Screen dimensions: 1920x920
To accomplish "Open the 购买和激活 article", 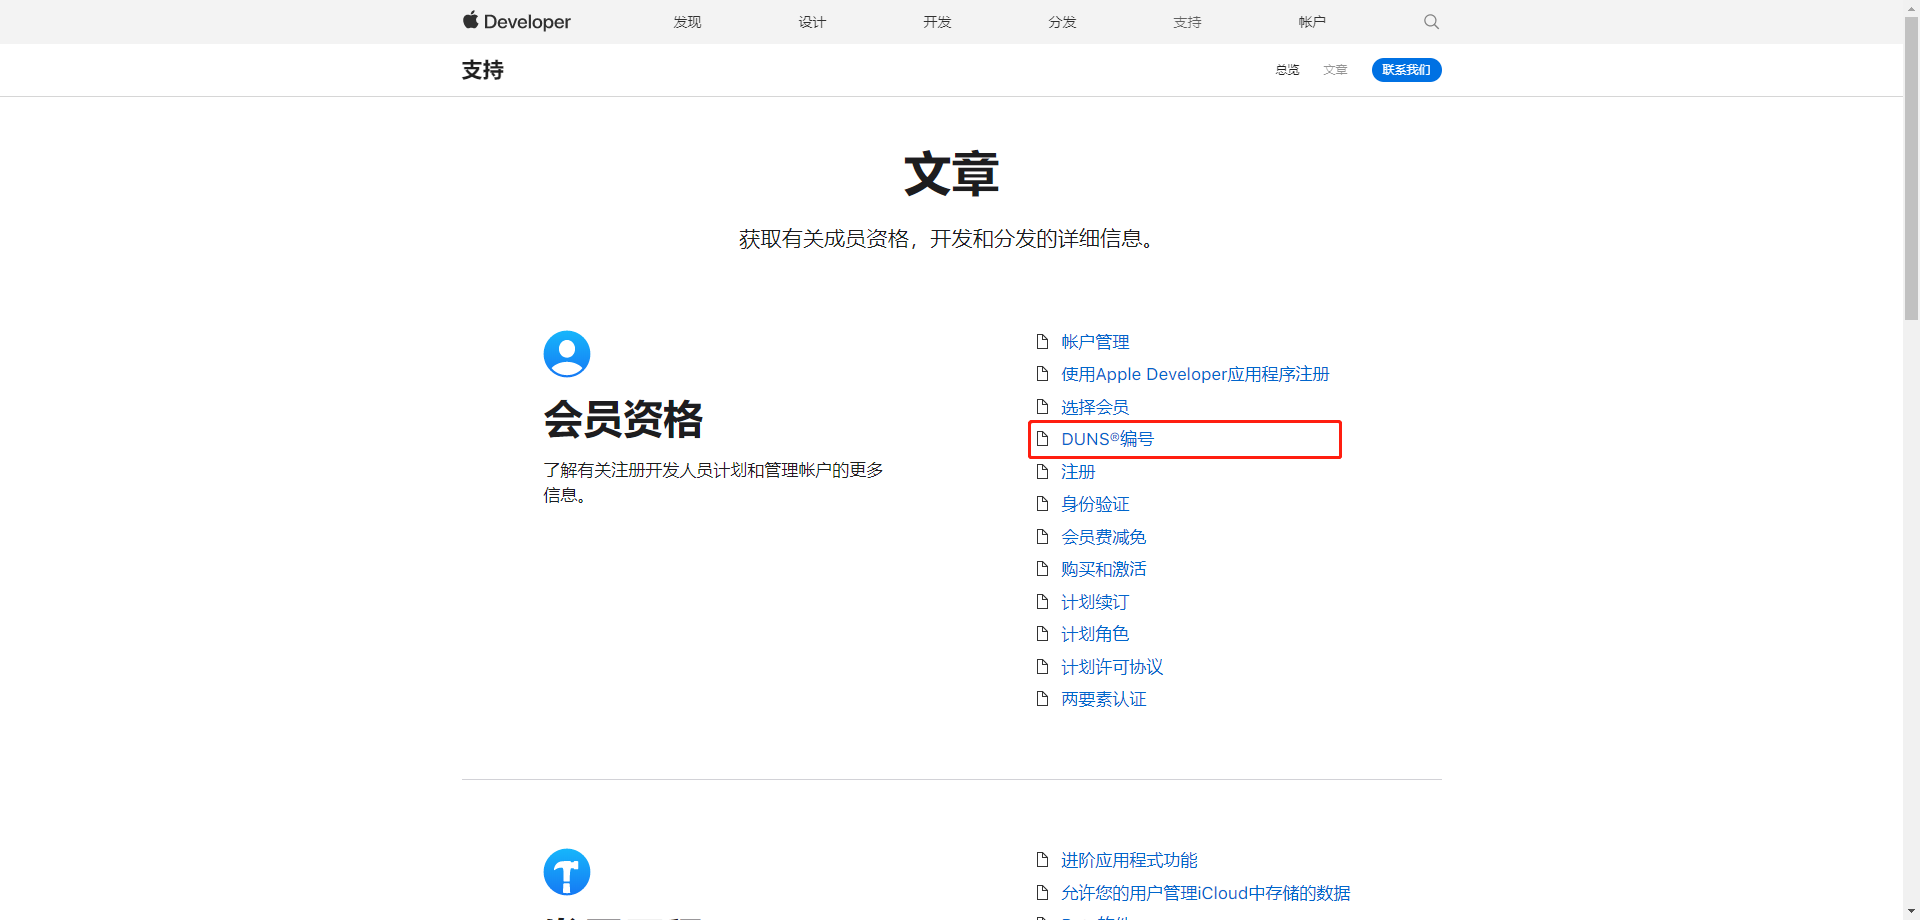I will tap(1104, 569).
